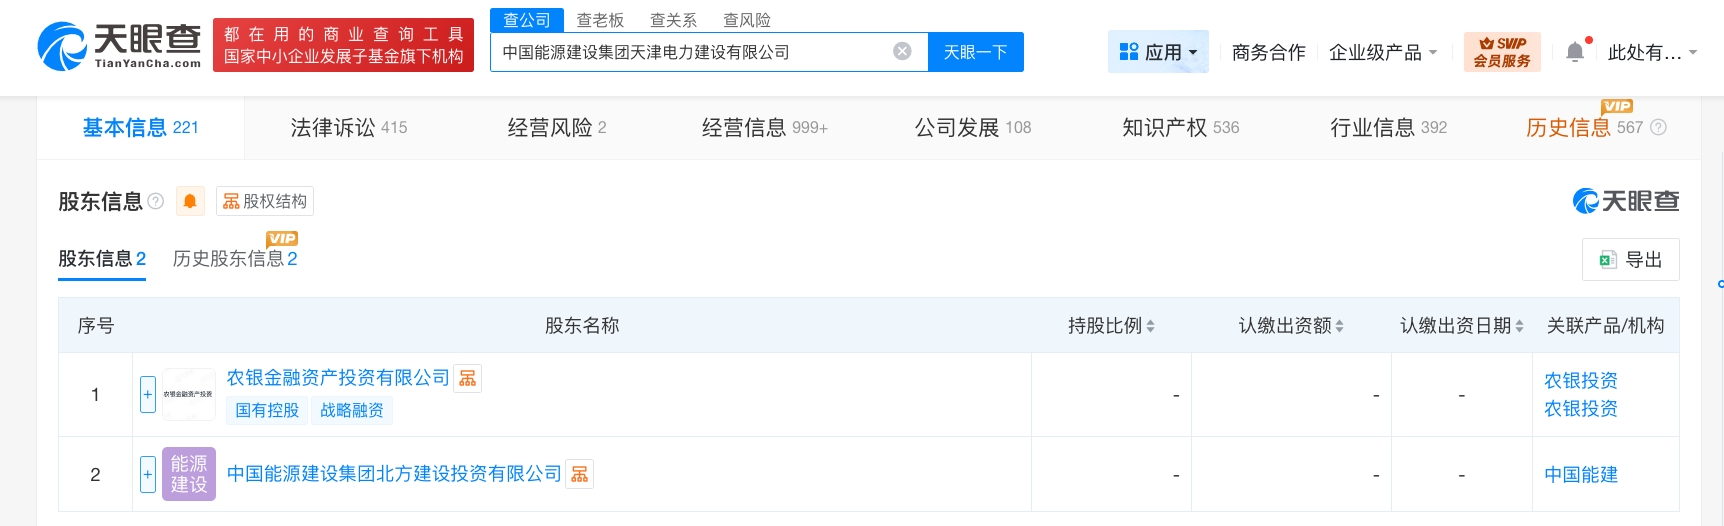Open the 企业级产品 dropdown
Screen dimensions: 1724x526
tap(1382, 52)
